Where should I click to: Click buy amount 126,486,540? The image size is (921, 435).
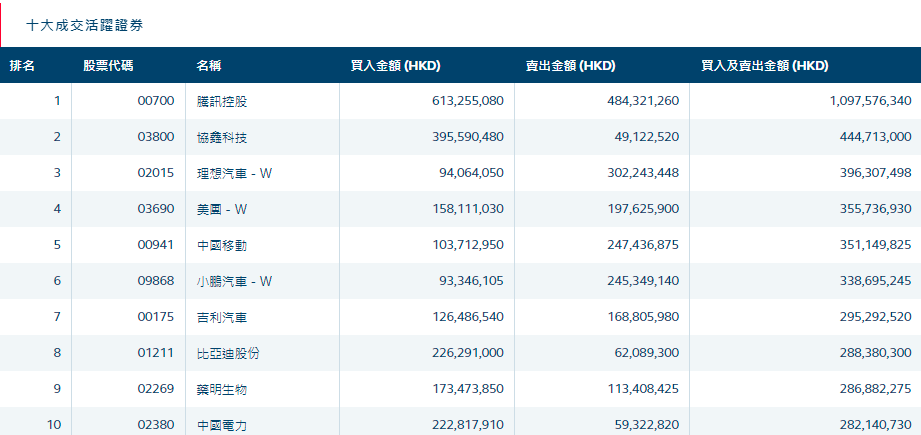click(x=468, y=317)
